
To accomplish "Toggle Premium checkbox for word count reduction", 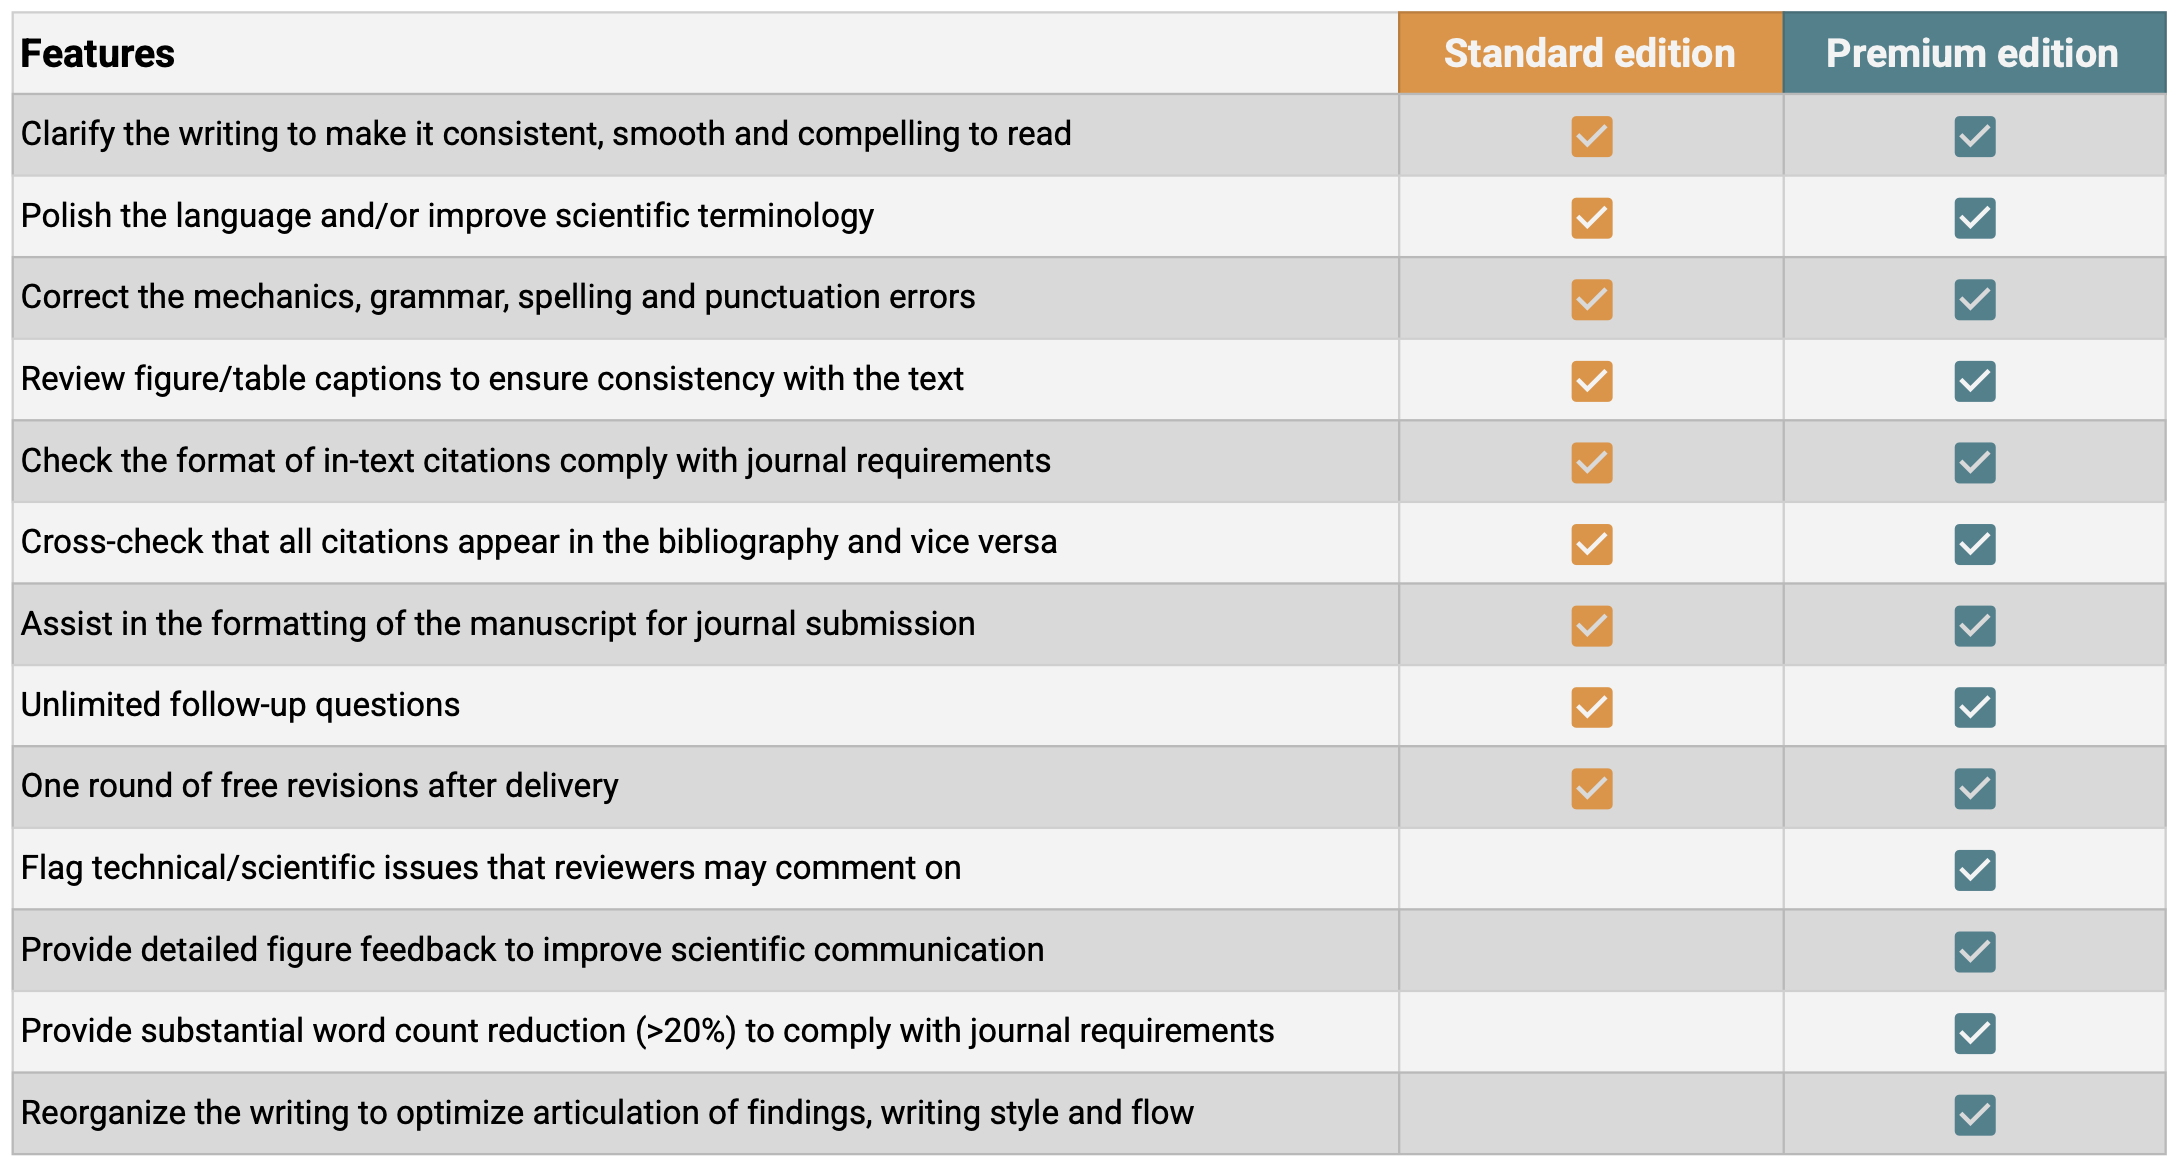I will click(1974, 1033).
